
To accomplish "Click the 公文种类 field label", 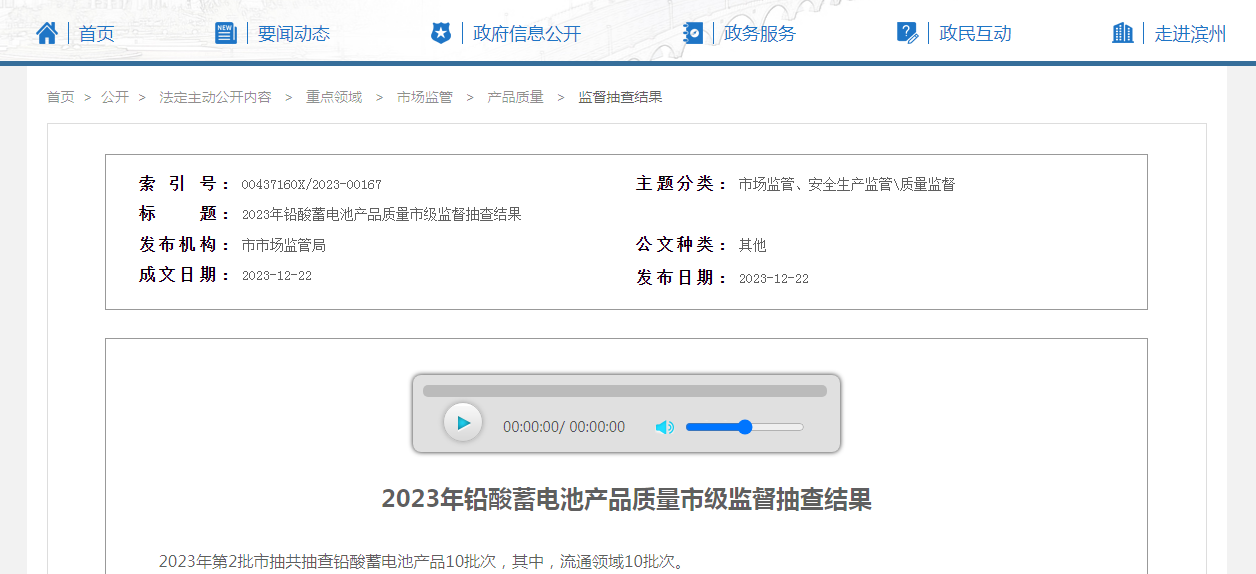I will coord(681,245).
